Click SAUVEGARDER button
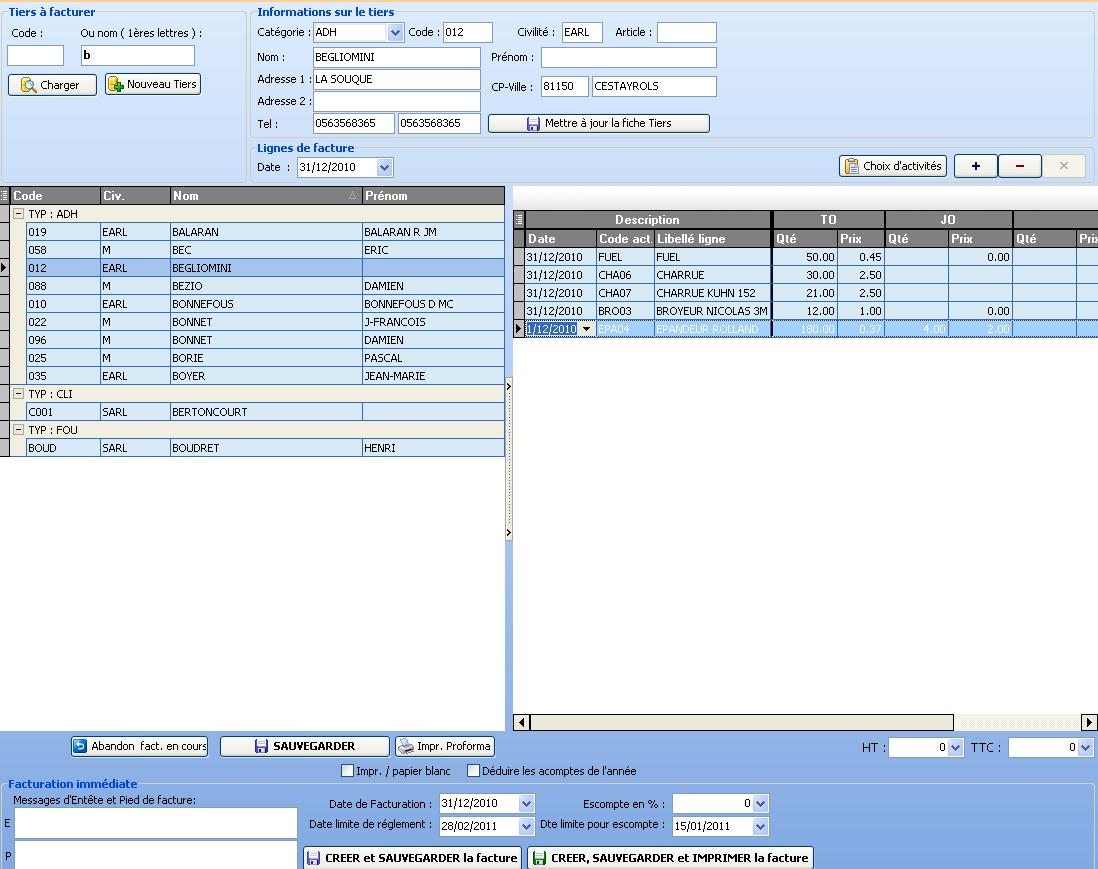Screen dimensions: 1098x869 (x=304, y=746)
